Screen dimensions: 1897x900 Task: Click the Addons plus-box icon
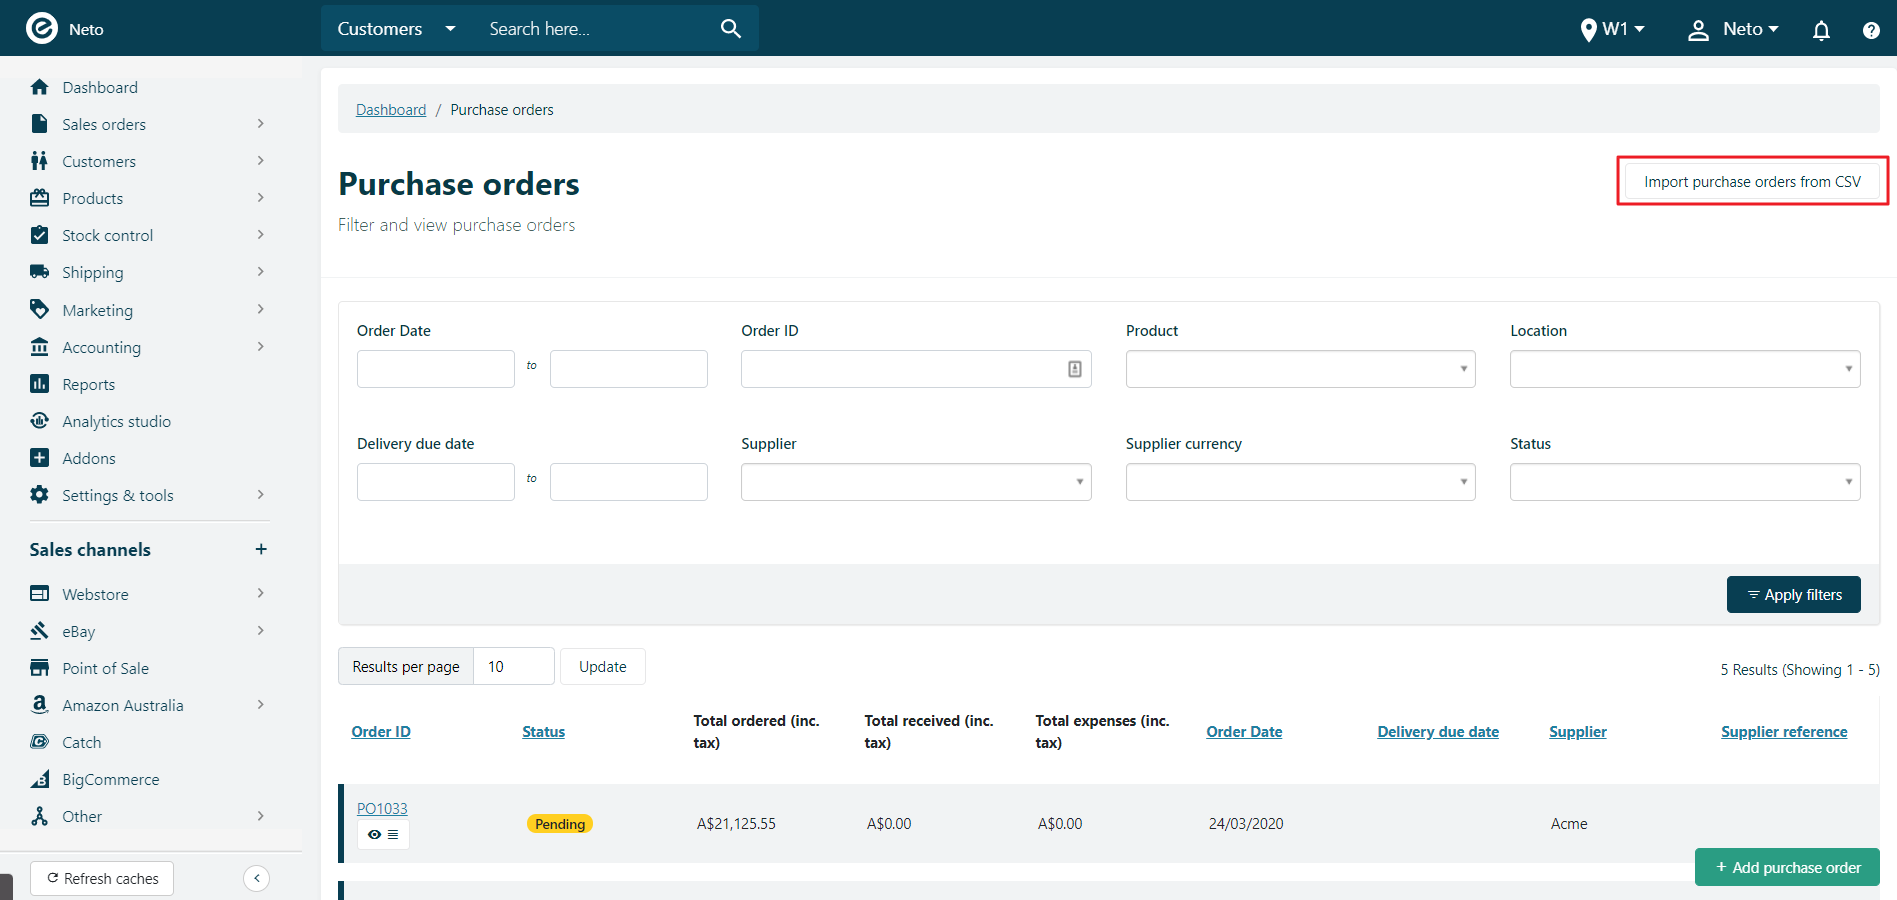point(40,458)
